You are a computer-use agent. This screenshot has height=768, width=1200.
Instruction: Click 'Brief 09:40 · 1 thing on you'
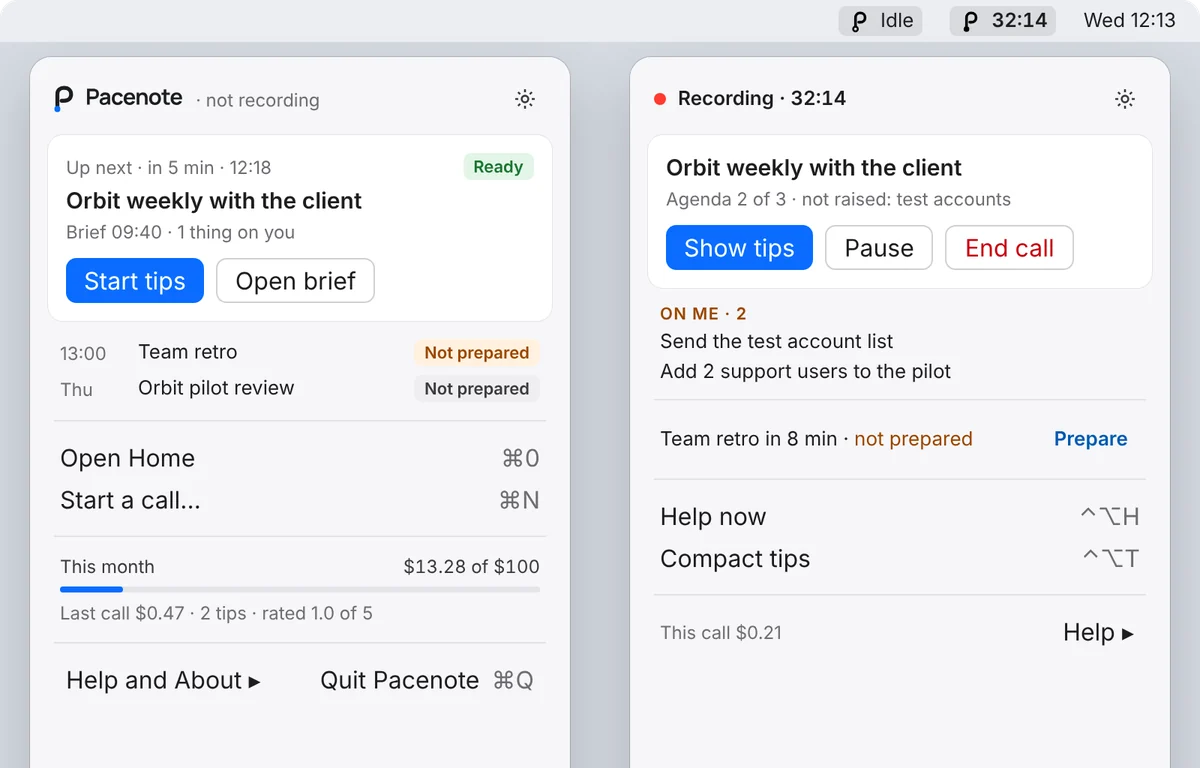click(180, 233)
